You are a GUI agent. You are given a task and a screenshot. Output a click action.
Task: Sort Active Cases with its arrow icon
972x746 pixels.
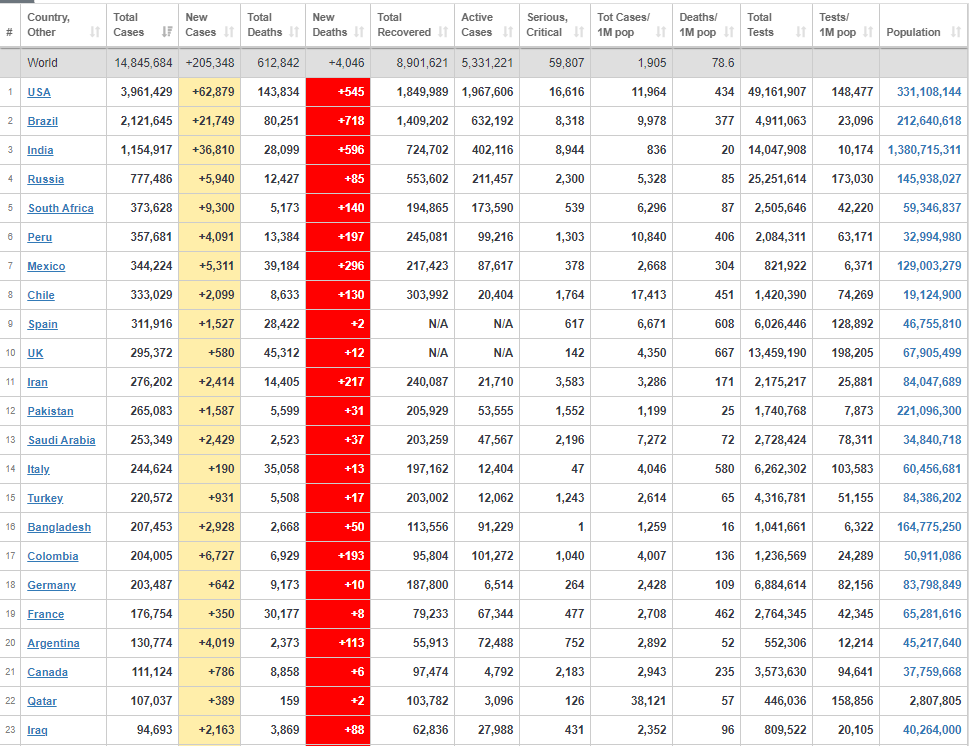[x=508, y=32]
